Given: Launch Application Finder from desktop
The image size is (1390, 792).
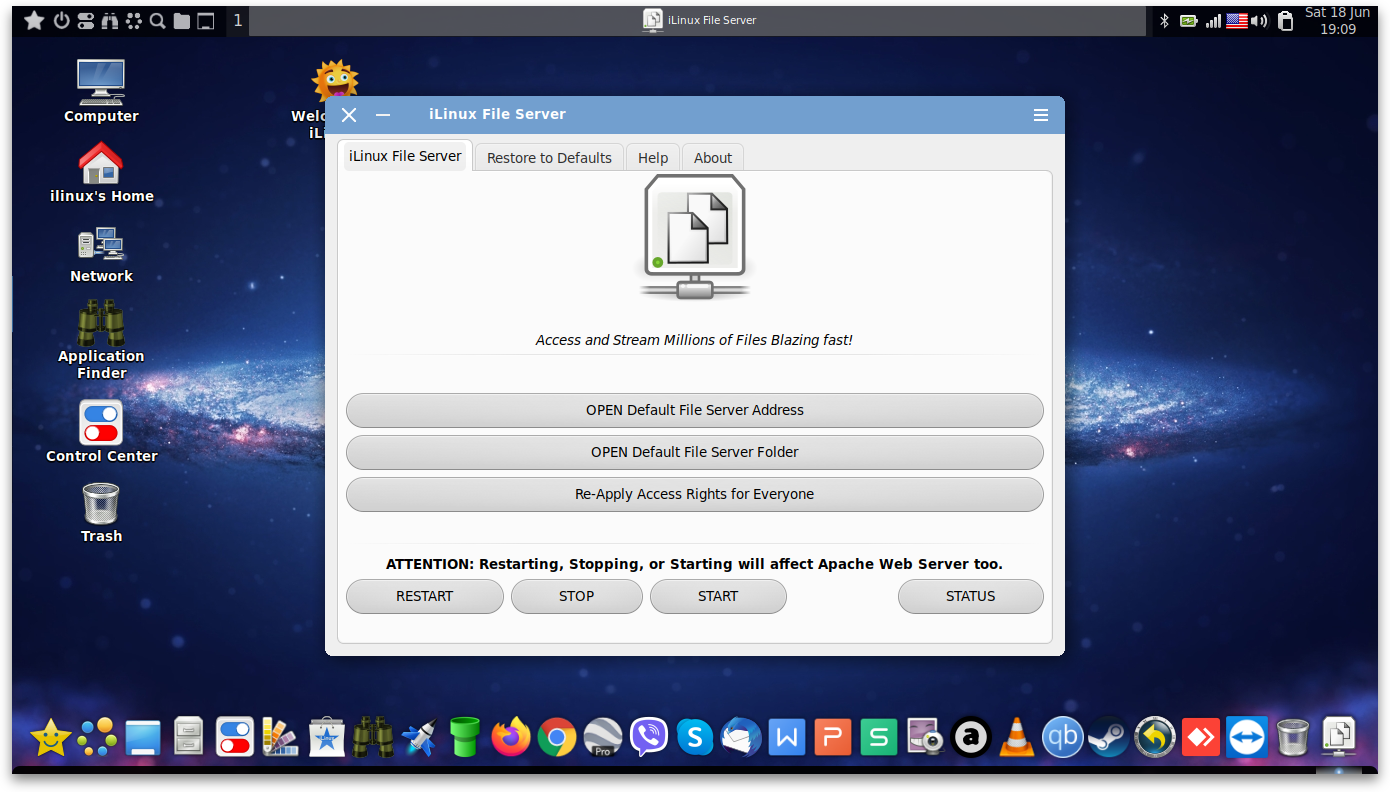Looking at the screenshot, I should click(x=101, y=340).
